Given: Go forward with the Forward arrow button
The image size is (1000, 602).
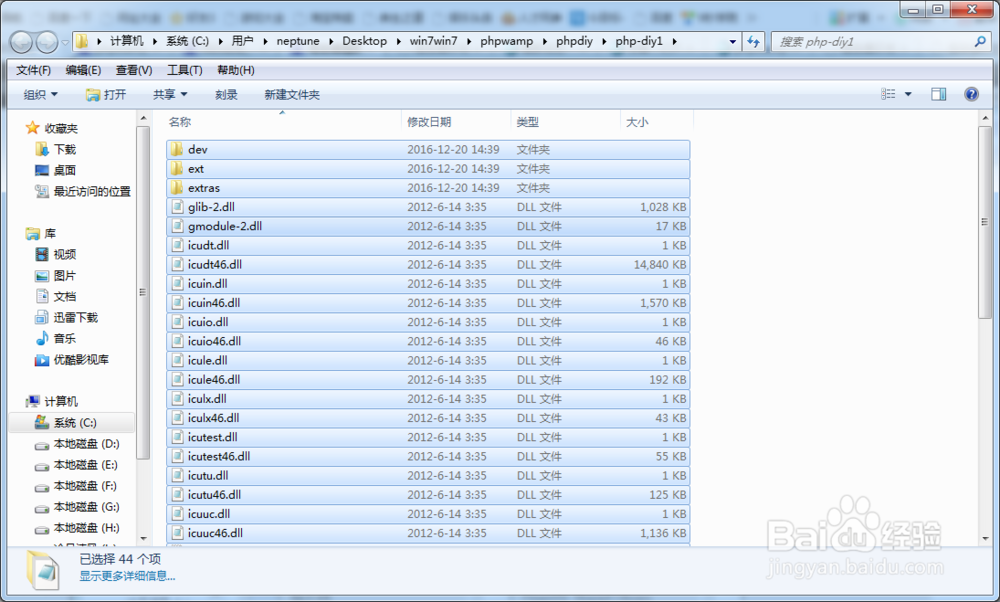Looking at the screenshot, I should pos(47,42).
